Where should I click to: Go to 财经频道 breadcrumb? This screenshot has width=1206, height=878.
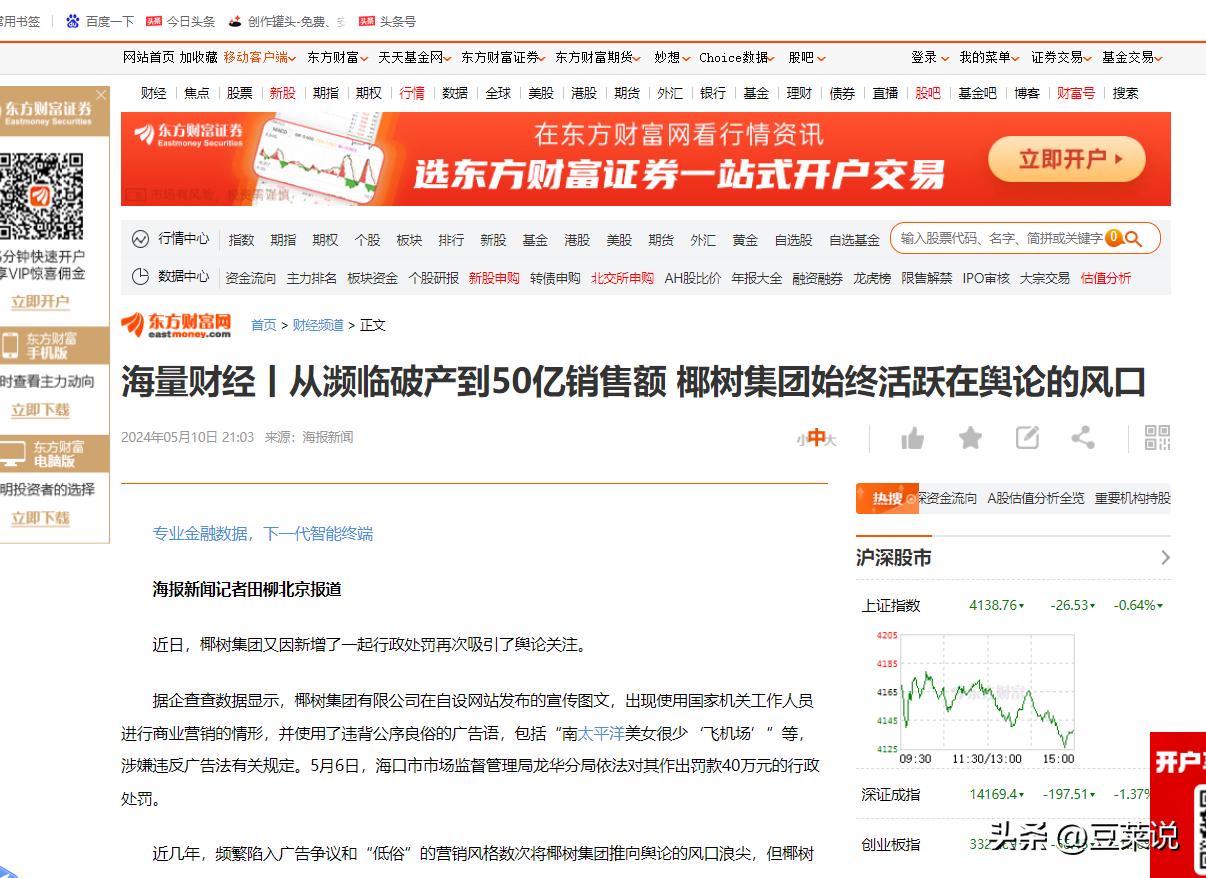[x=318, y=325]
